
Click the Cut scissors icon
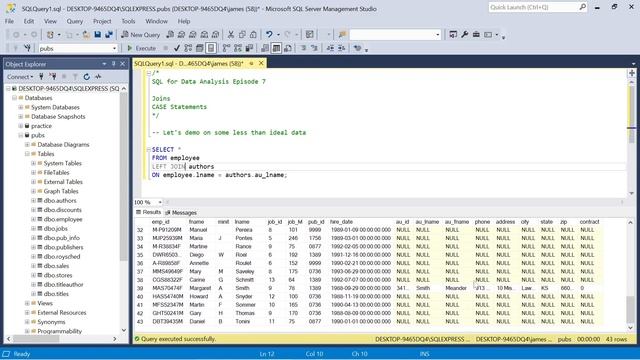click(x=231, y=35)
